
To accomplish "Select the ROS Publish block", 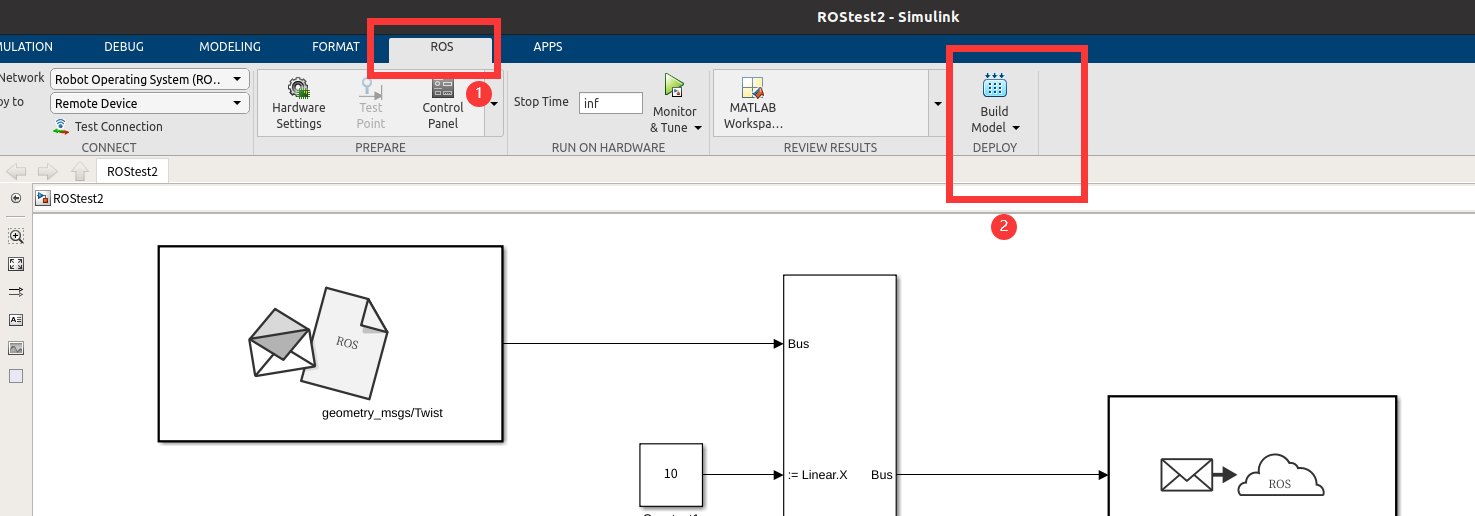I will (1252, 456).
